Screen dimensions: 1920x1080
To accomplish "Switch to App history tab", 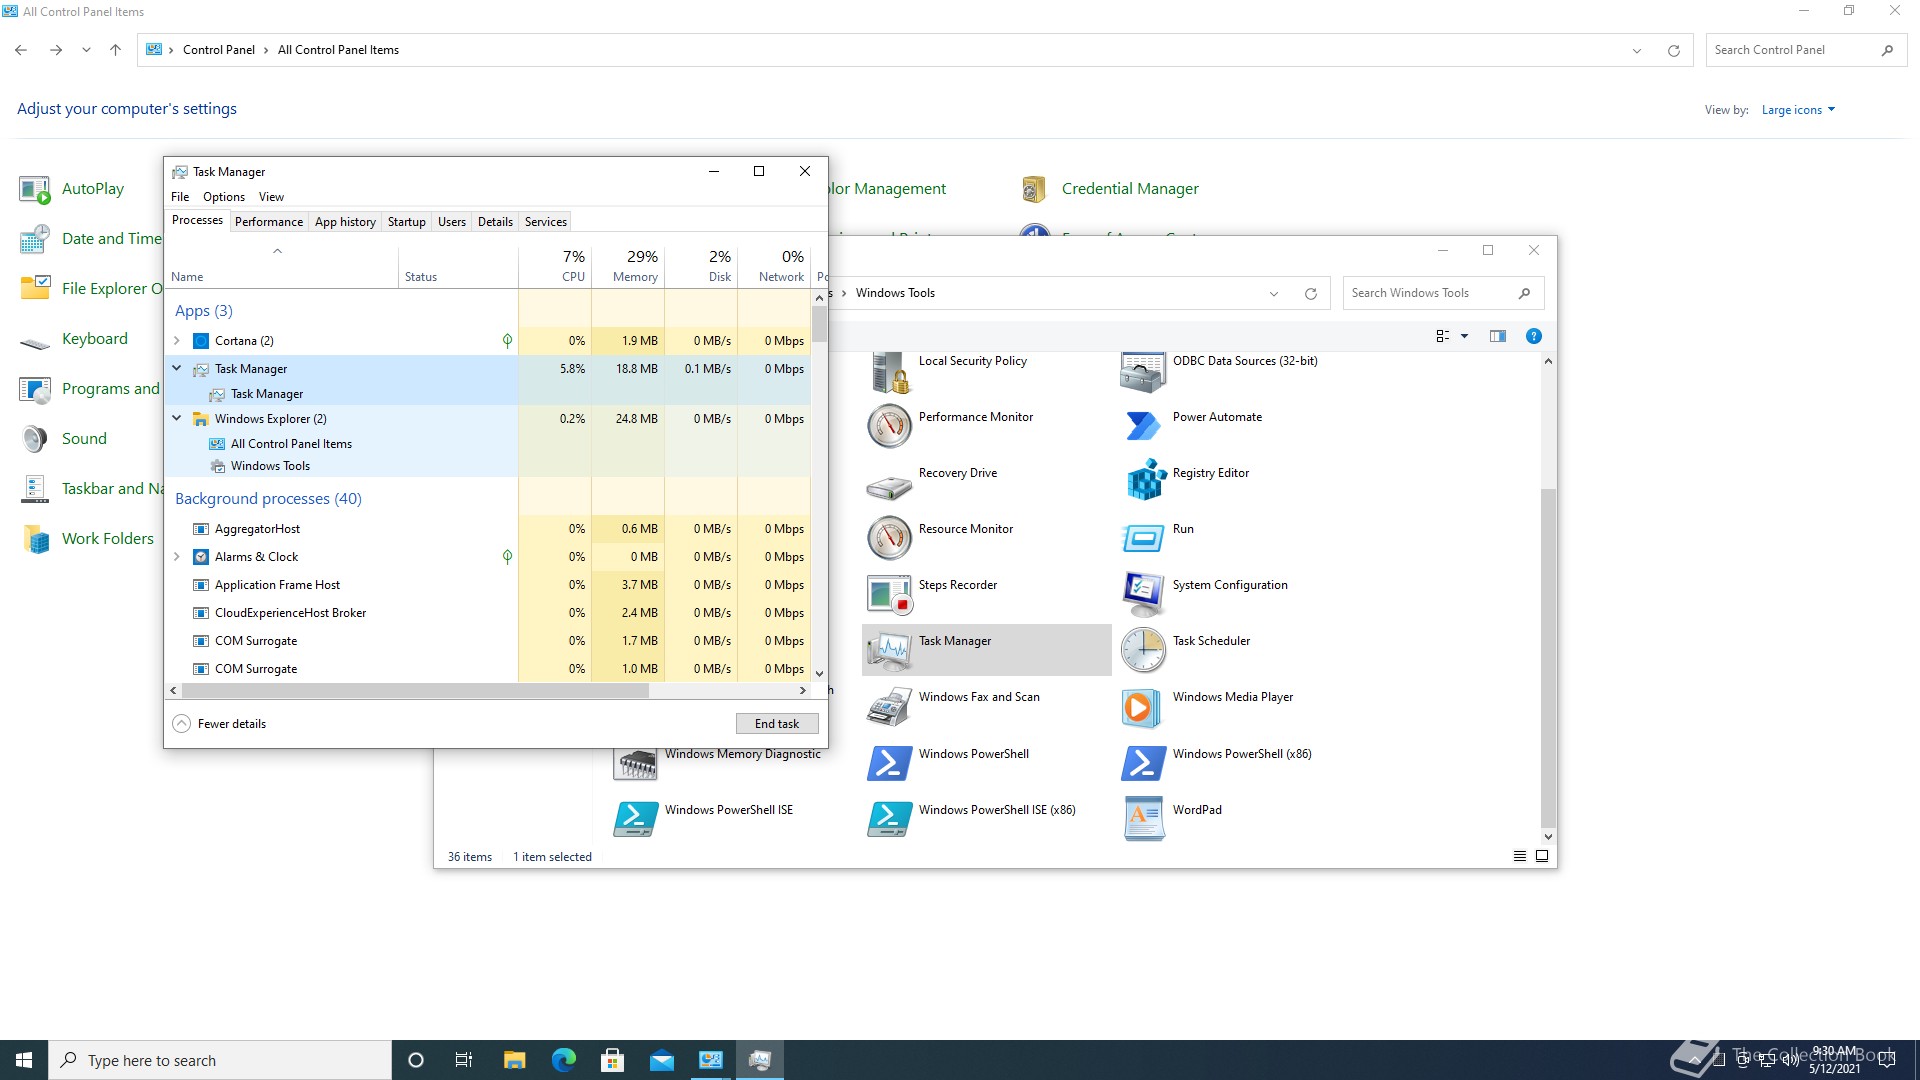I will tap(345, 222).
